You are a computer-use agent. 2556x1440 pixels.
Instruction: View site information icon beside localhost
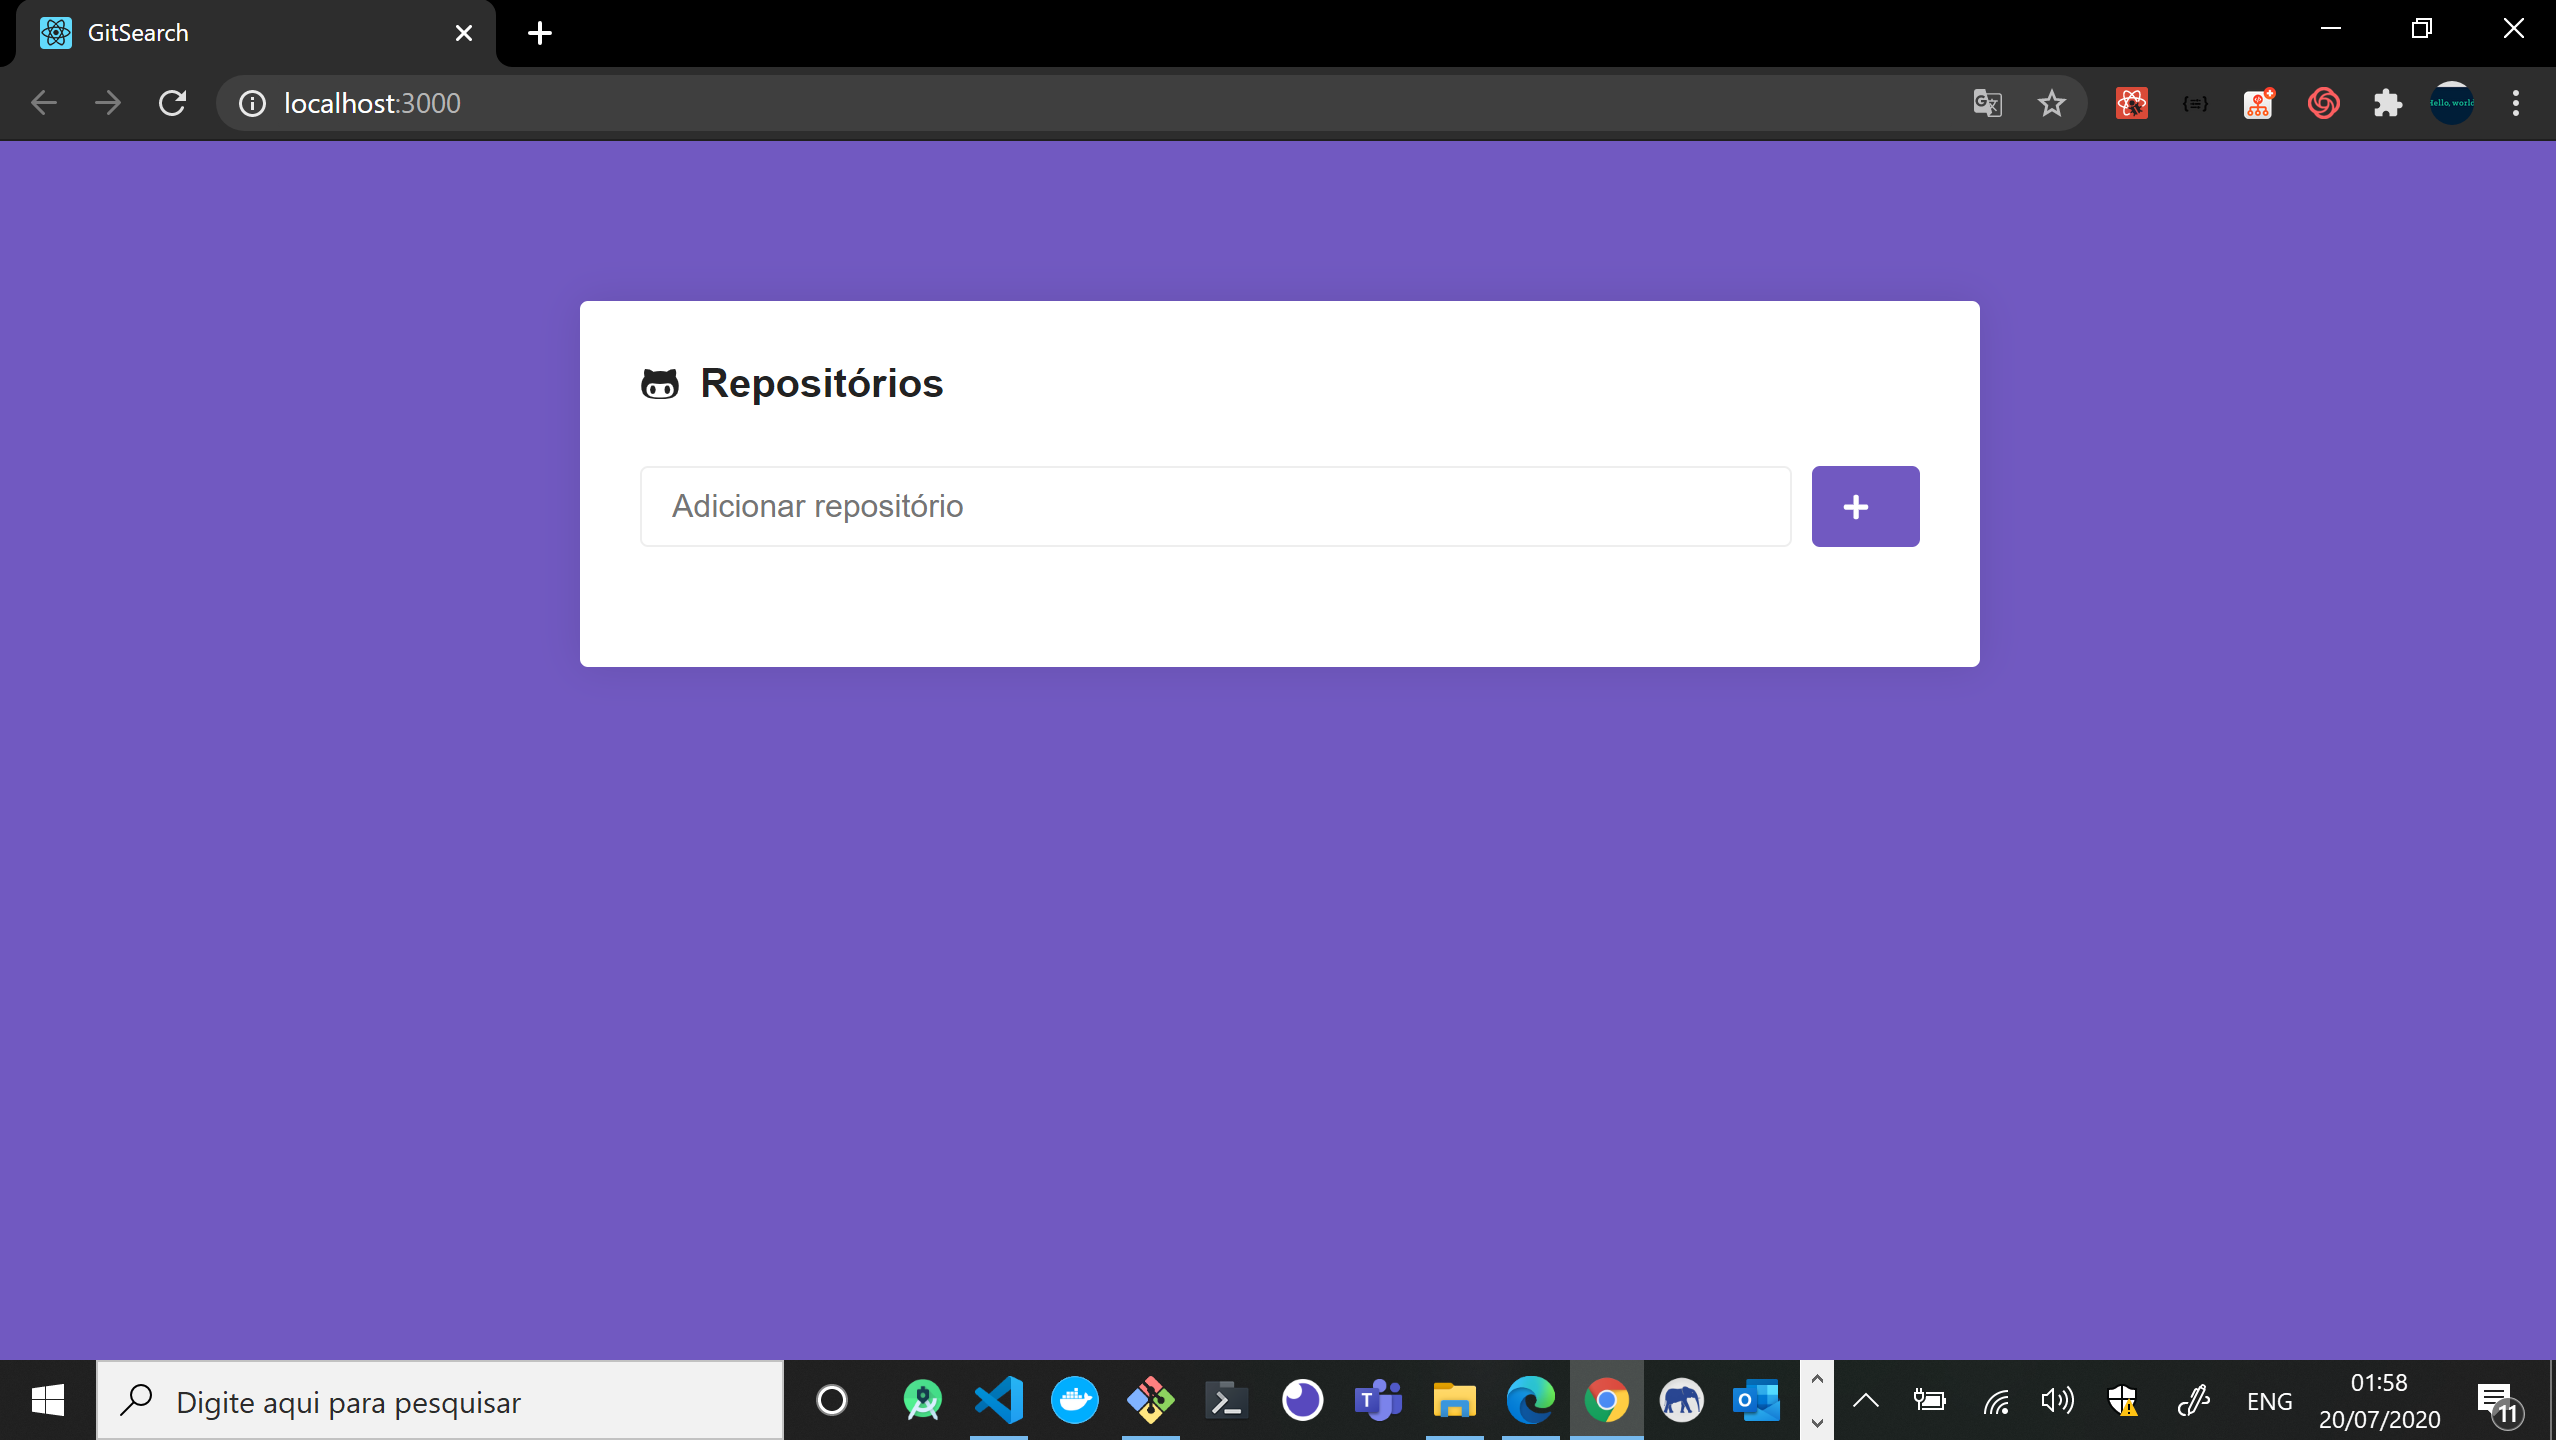252,103
